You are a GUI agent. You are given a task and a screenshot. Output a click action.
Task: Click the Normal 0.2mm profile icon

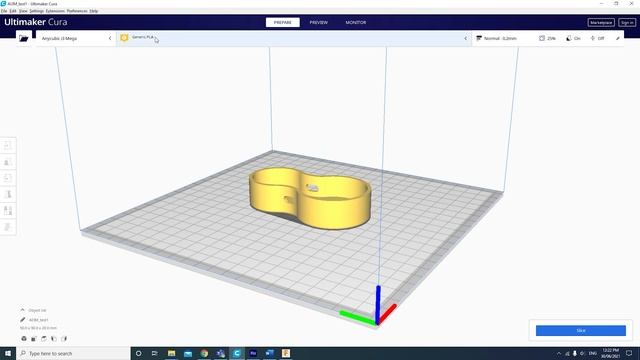(x=479, y=38)
